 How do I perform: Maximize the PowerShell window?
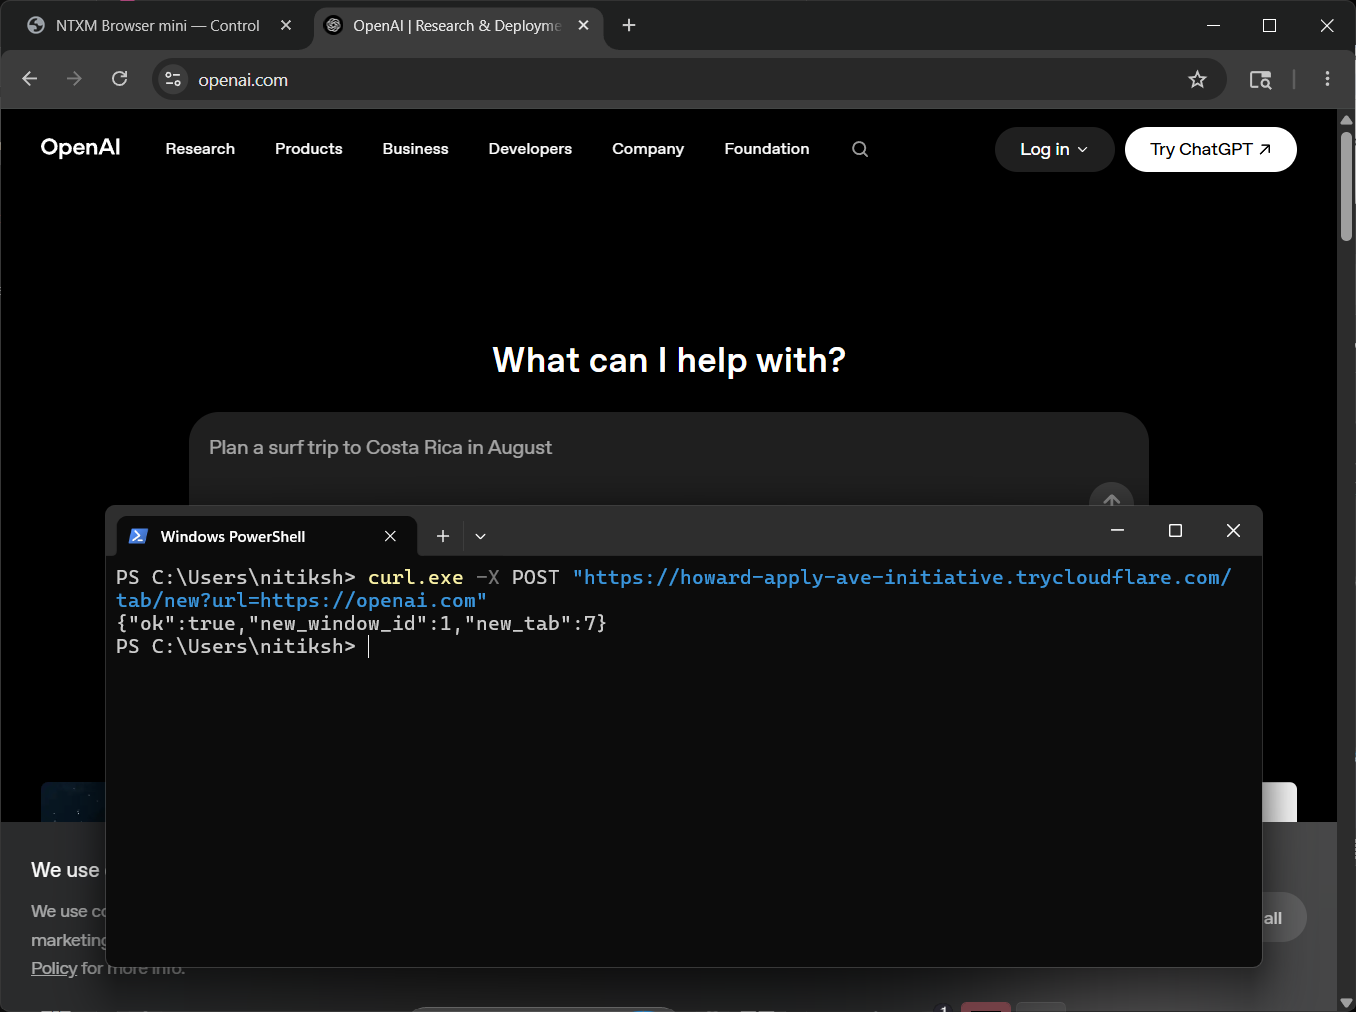click(x=1175, y=530)
